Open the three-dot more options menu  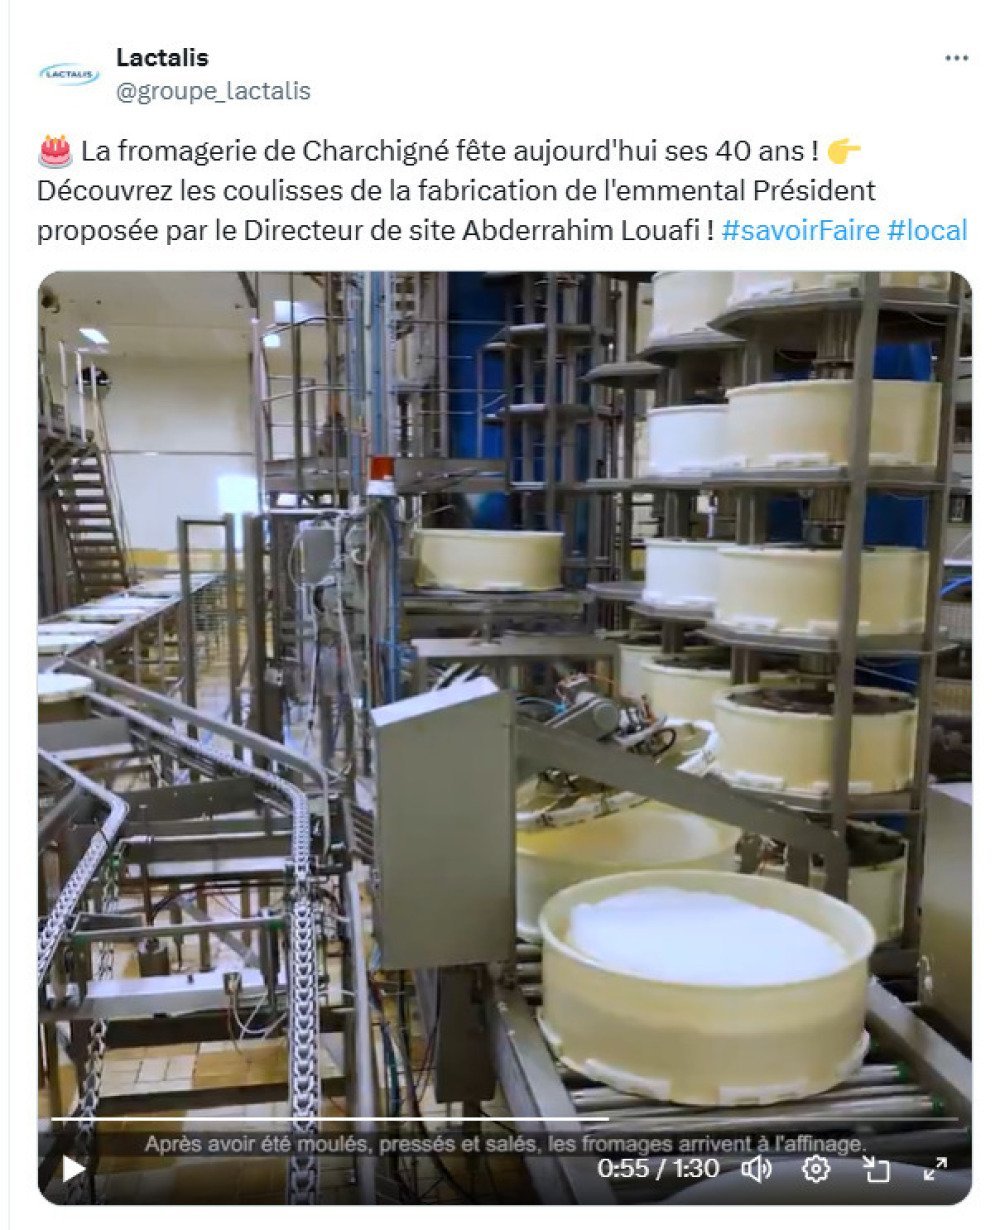point(956,58)
